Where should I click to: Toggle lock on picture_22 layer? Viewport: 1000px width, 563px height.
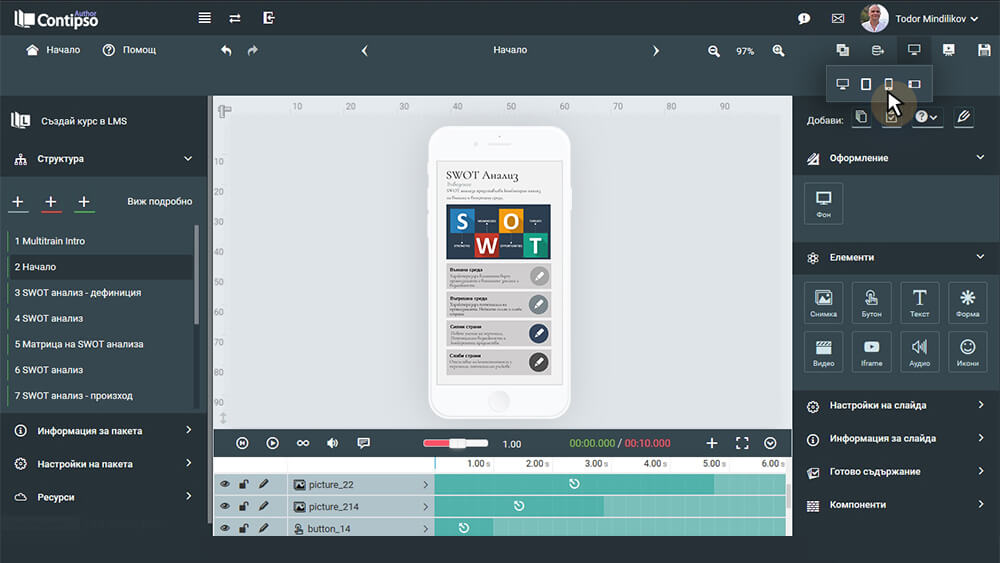244,484
